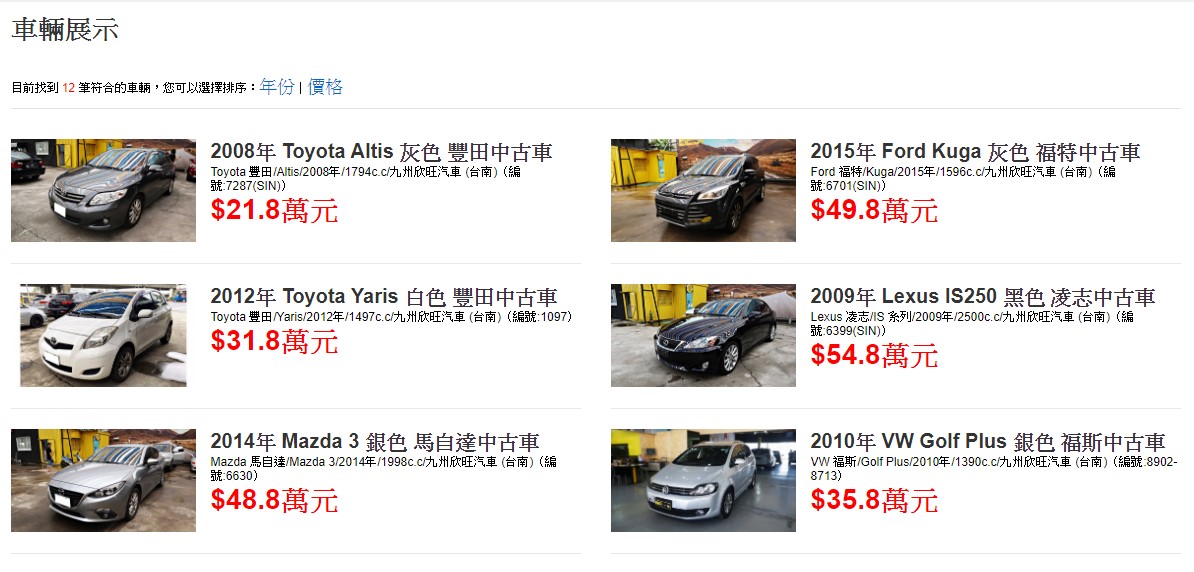
Task: Sort vehicles by 價格
Action: click(x=325, y=87)
